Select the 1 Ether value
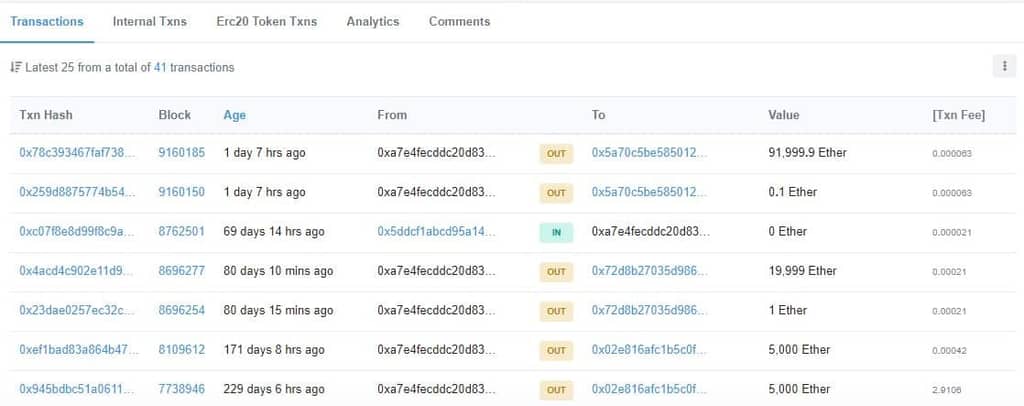This screenshot has width=1024, height=406. 788,310
